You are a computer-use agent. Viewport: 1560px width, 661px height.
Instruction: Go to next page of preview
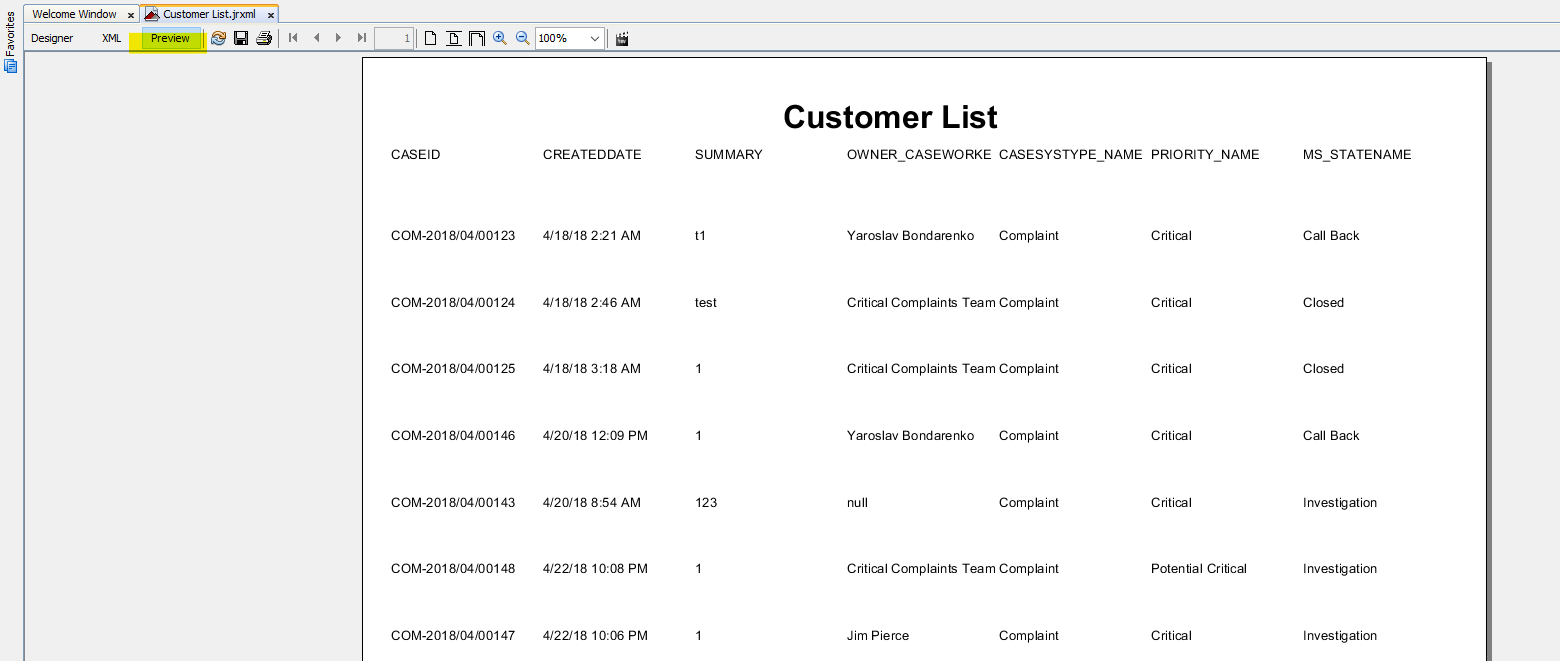click(339, 38)
